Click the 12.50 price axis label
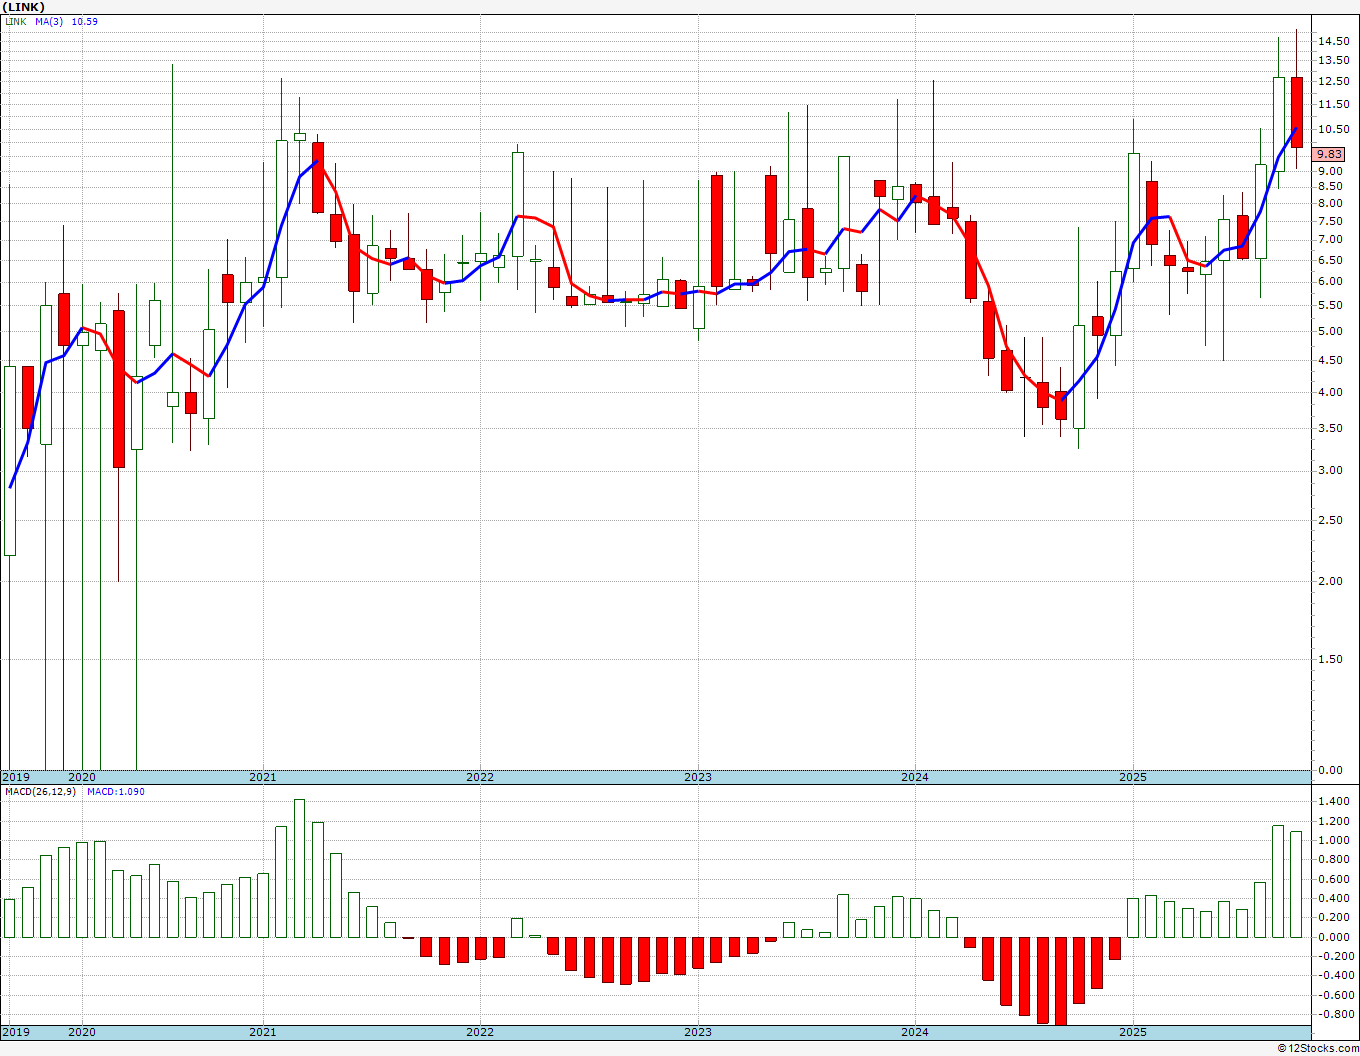This screenshot has width=1360, height=1056. point(1333,81)
